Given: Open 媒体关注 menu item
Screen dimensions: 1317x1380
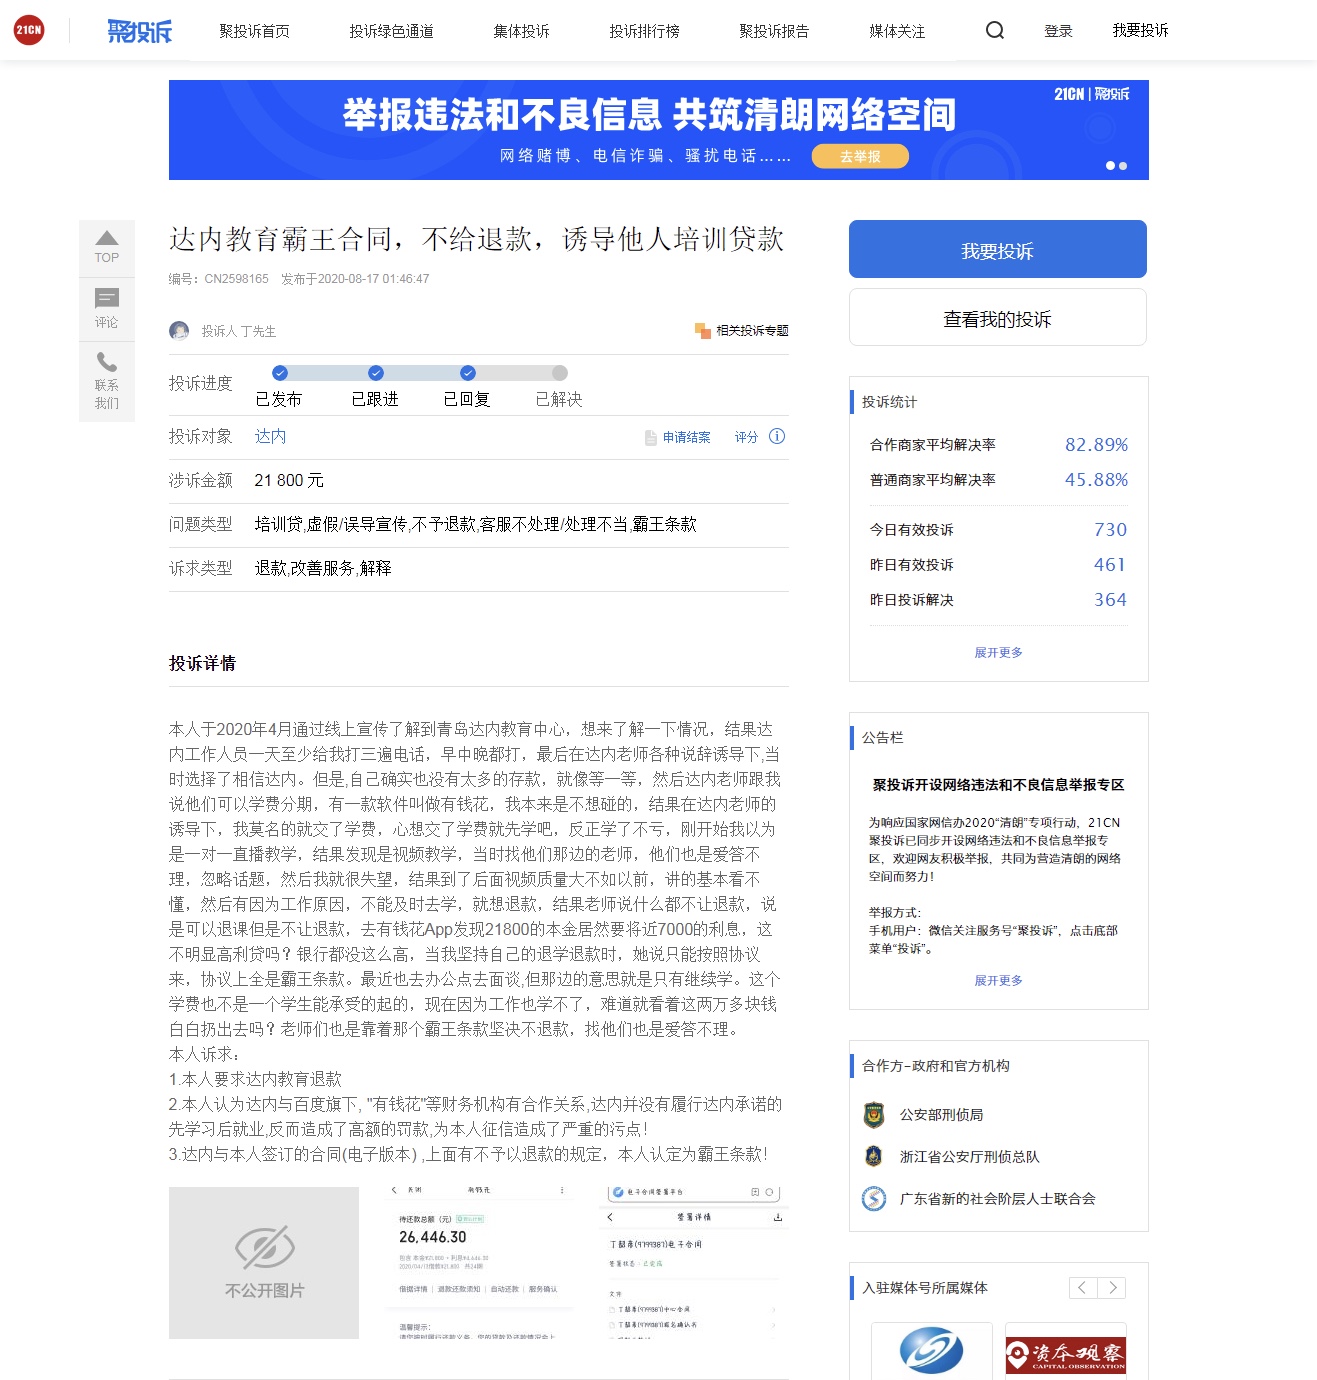Looking at the screenshot, I should [x=898, y=31].
